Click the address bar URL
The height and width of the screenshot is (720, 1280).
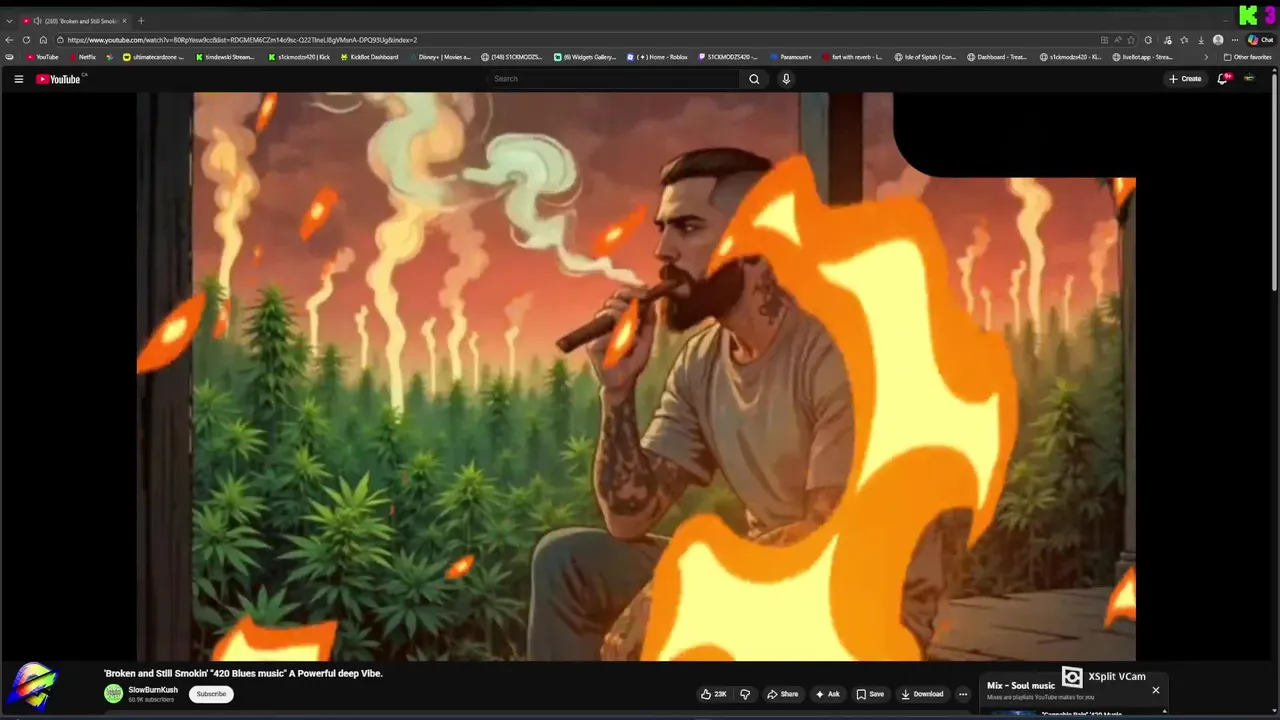(x=242, y=40)
